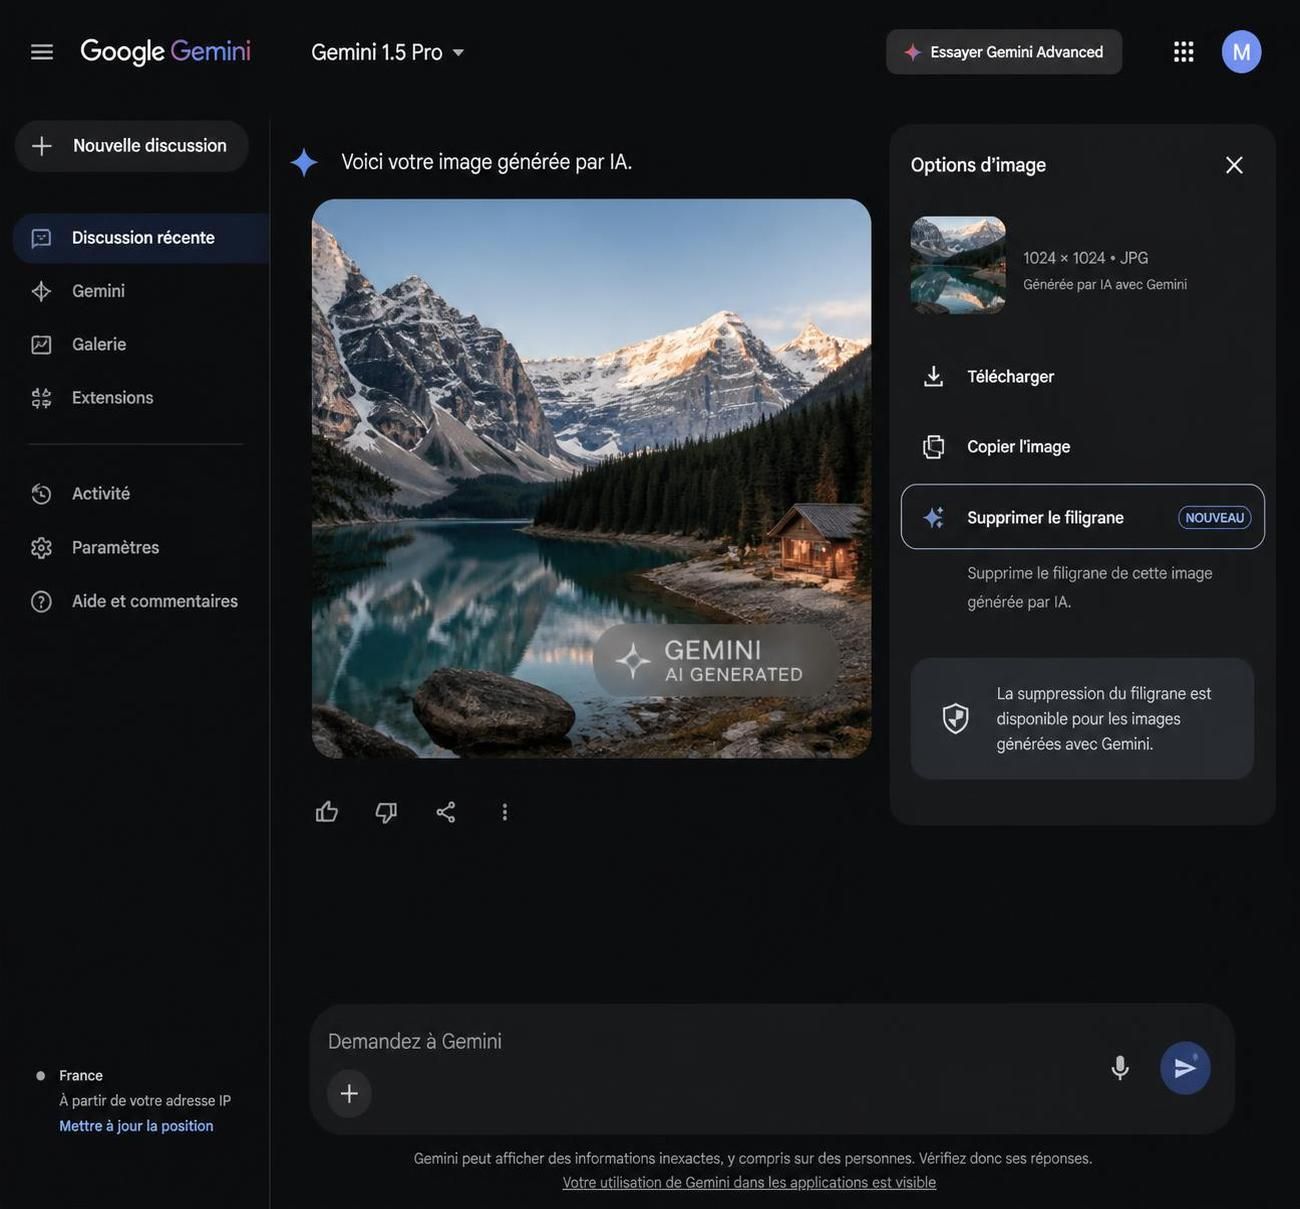1300x1209 pixels.
Task: Click the Galerie image icon
Action: click(x=41, y=345)
